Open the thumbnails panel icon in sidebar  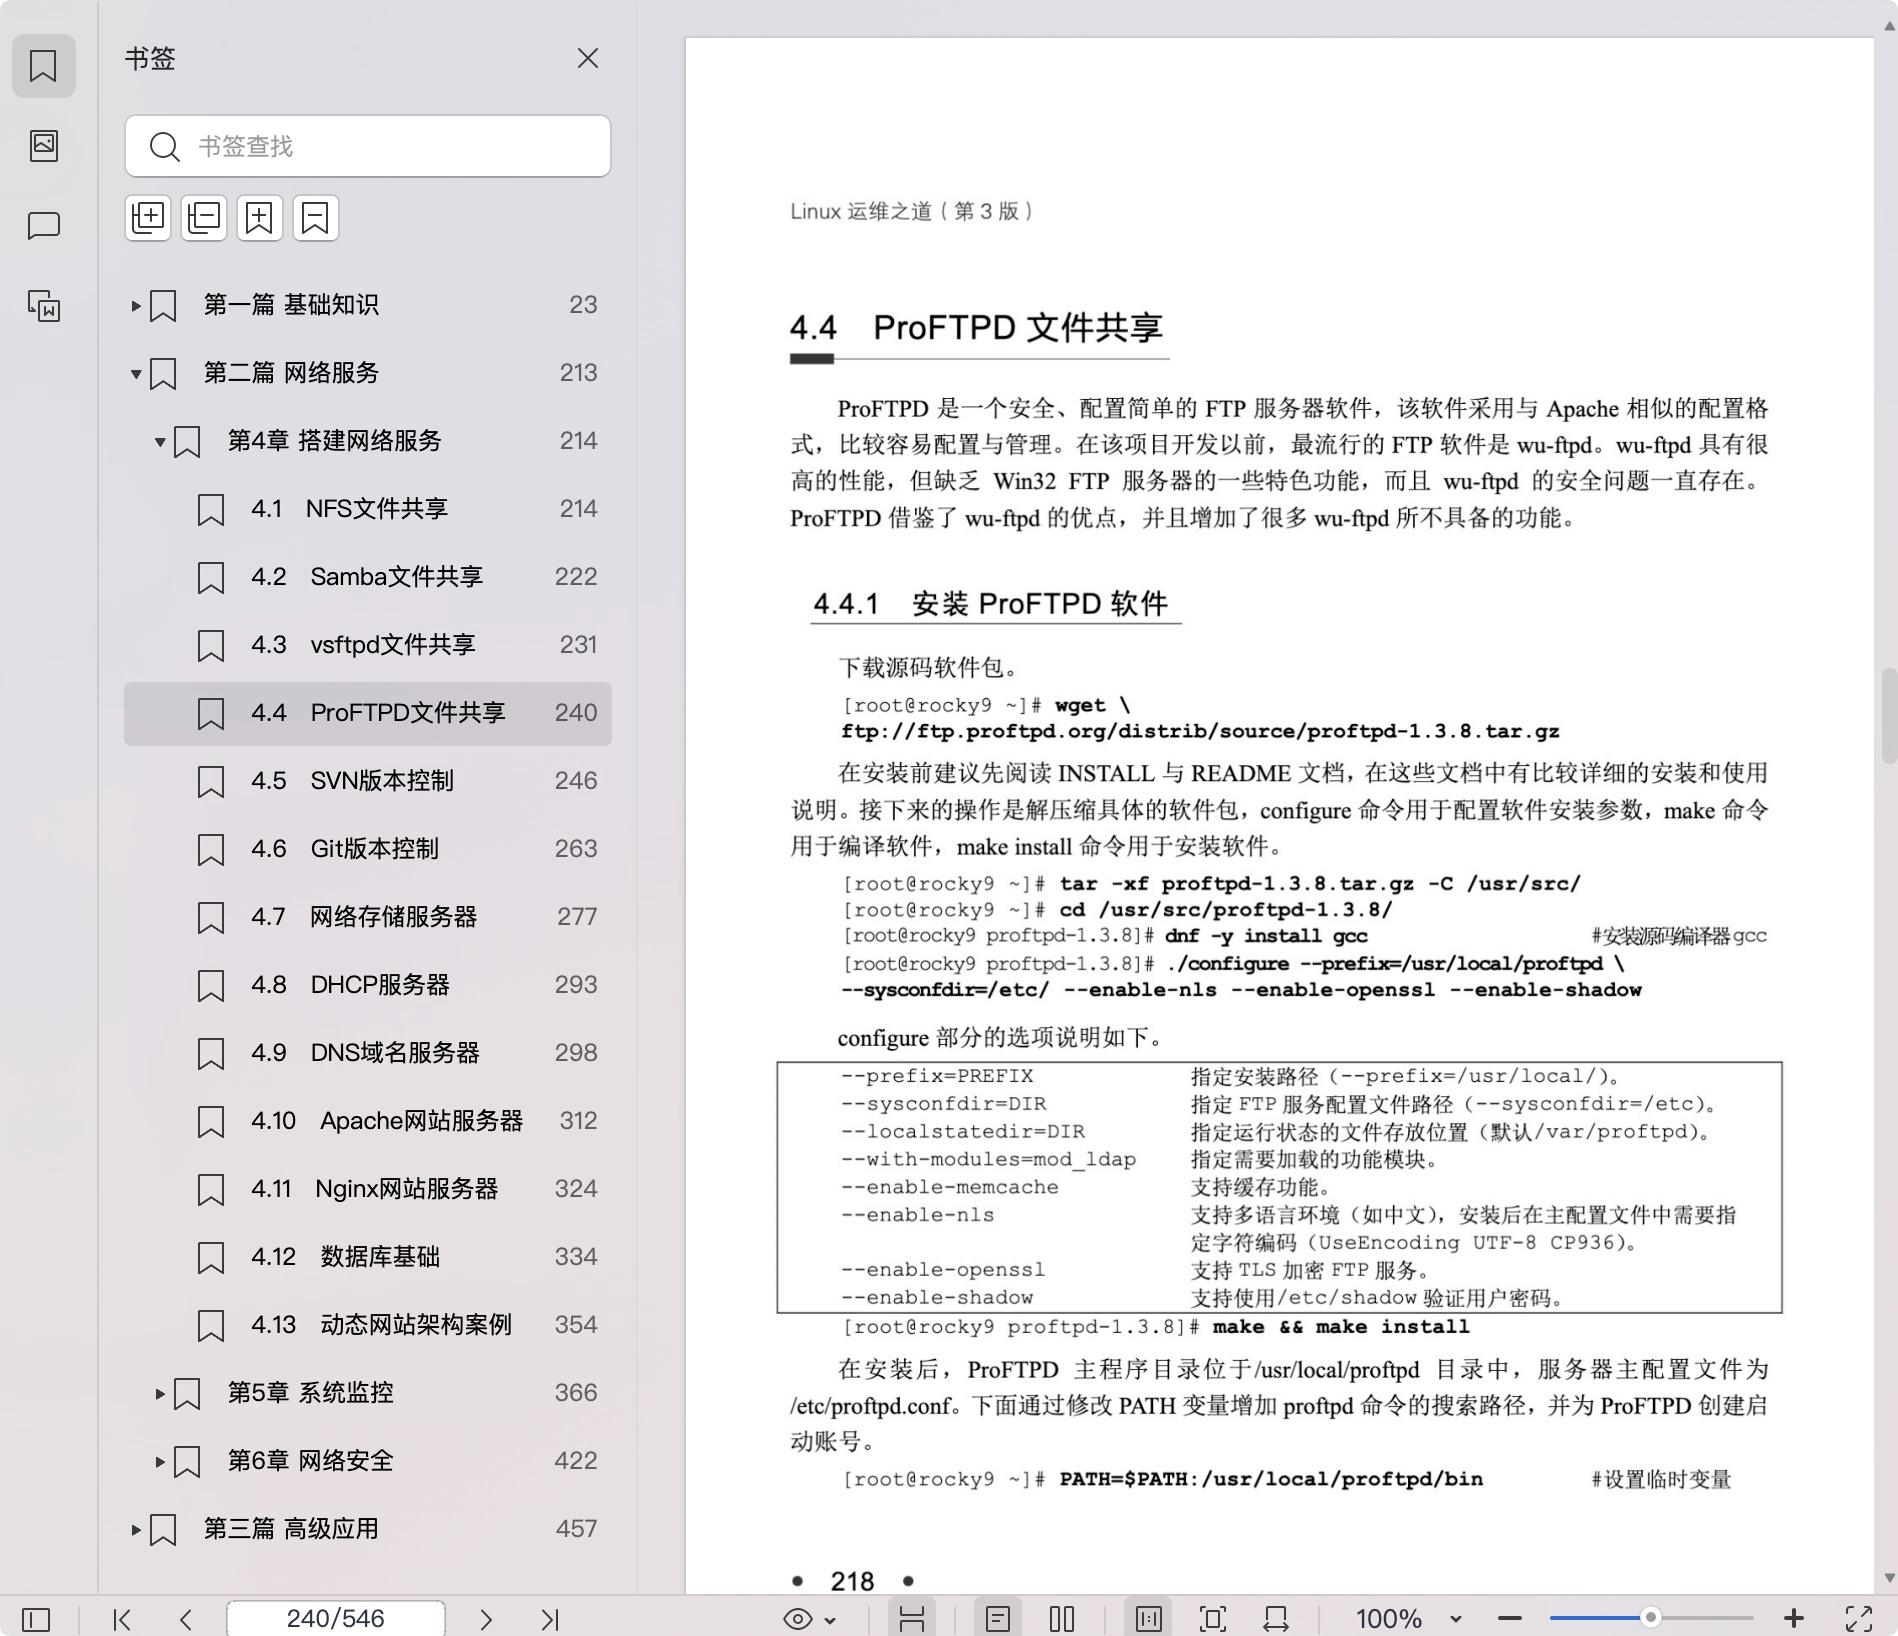tap(43, 146)
